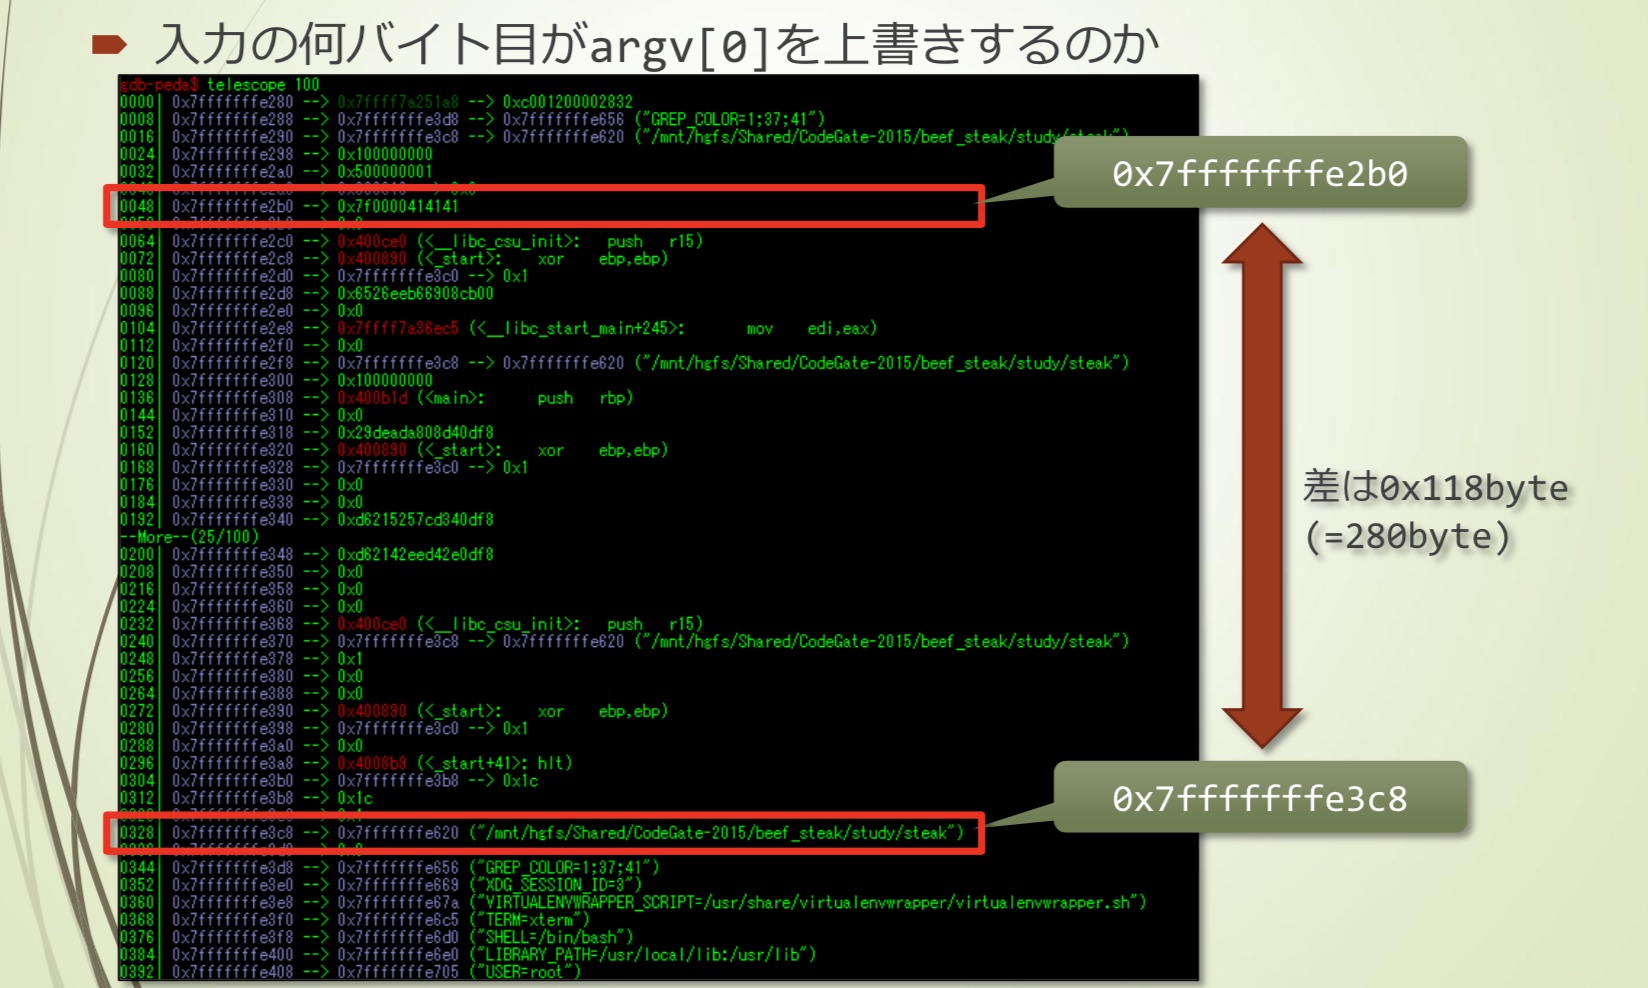Select value 0x1c in row 0312
The width and height of the screenshot is (1648, 988).
(x=354, y=798)
